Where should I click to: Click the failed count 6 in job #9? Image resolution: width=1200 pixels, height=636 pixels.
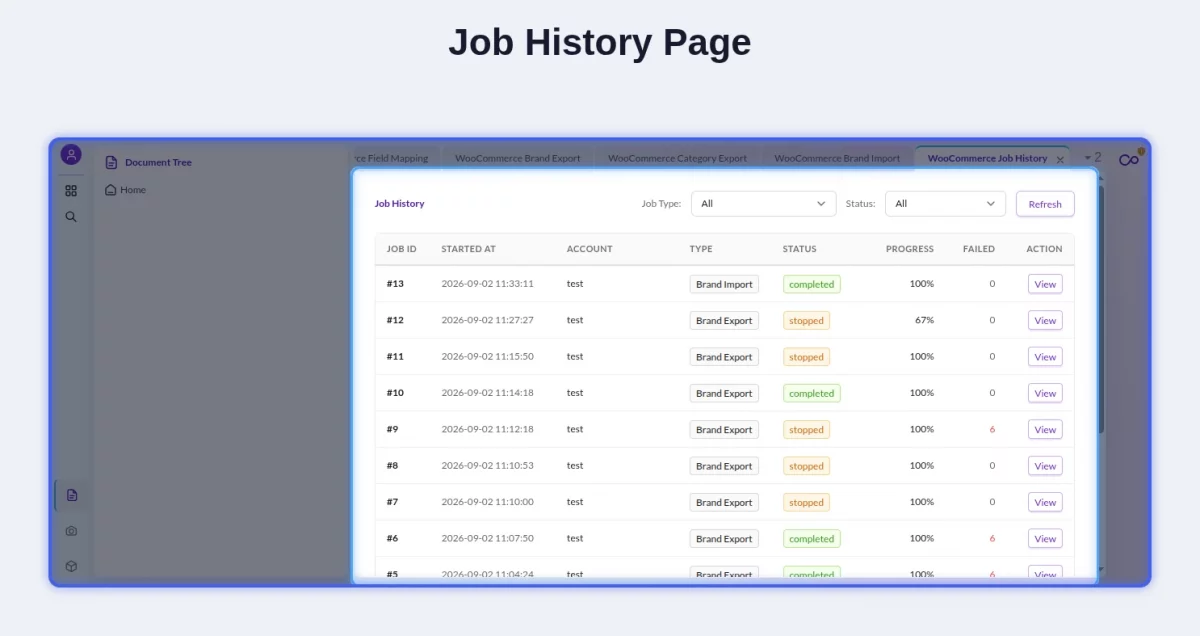992,429
